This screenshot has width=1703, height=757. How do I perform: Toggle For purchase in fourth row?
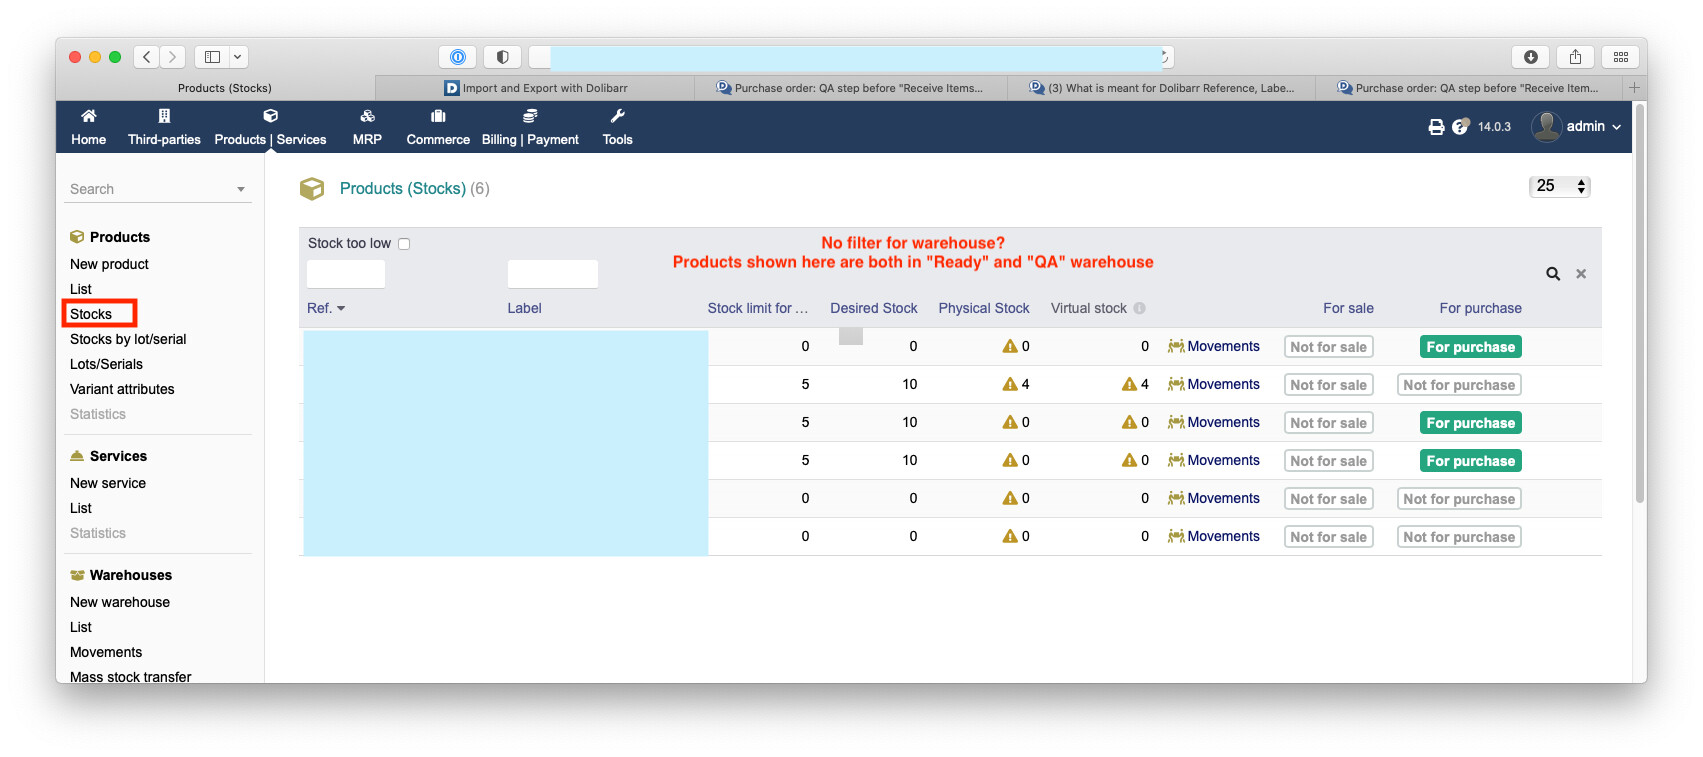[x=1470, y=461]
